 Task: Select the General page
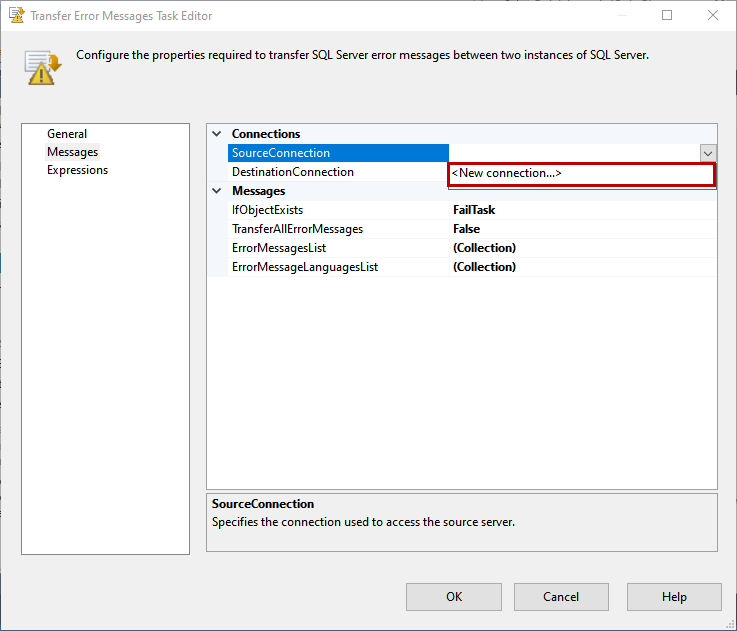[x=67, y=134]
